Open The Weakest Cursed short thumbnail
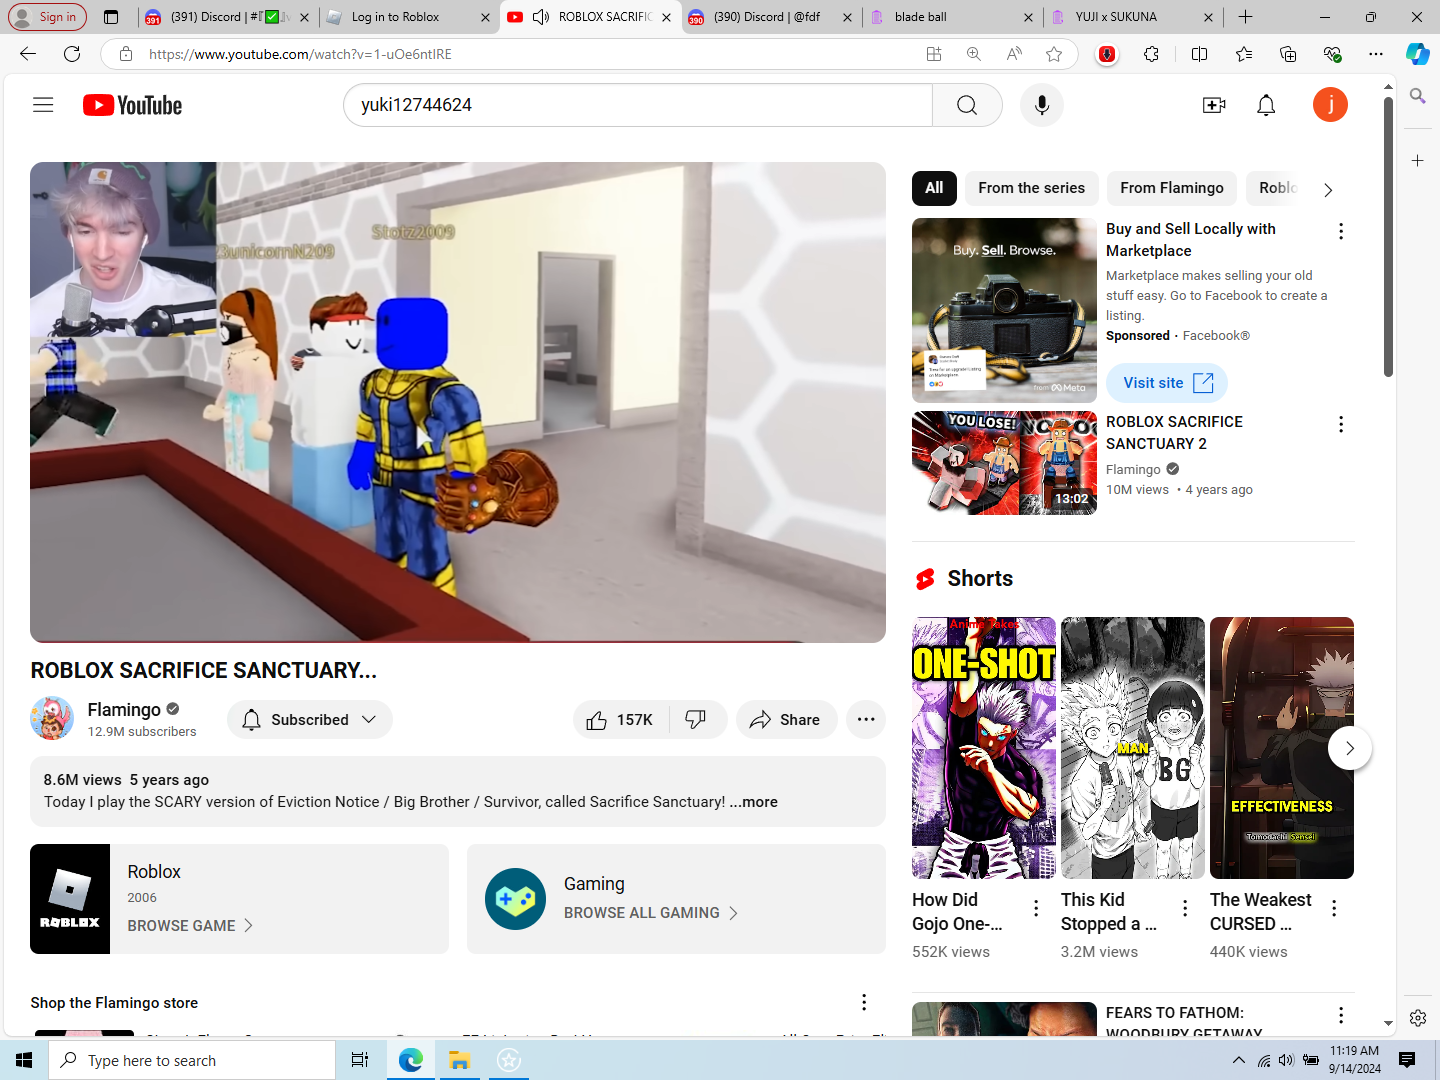1440x1080 pixels. 1282,748
